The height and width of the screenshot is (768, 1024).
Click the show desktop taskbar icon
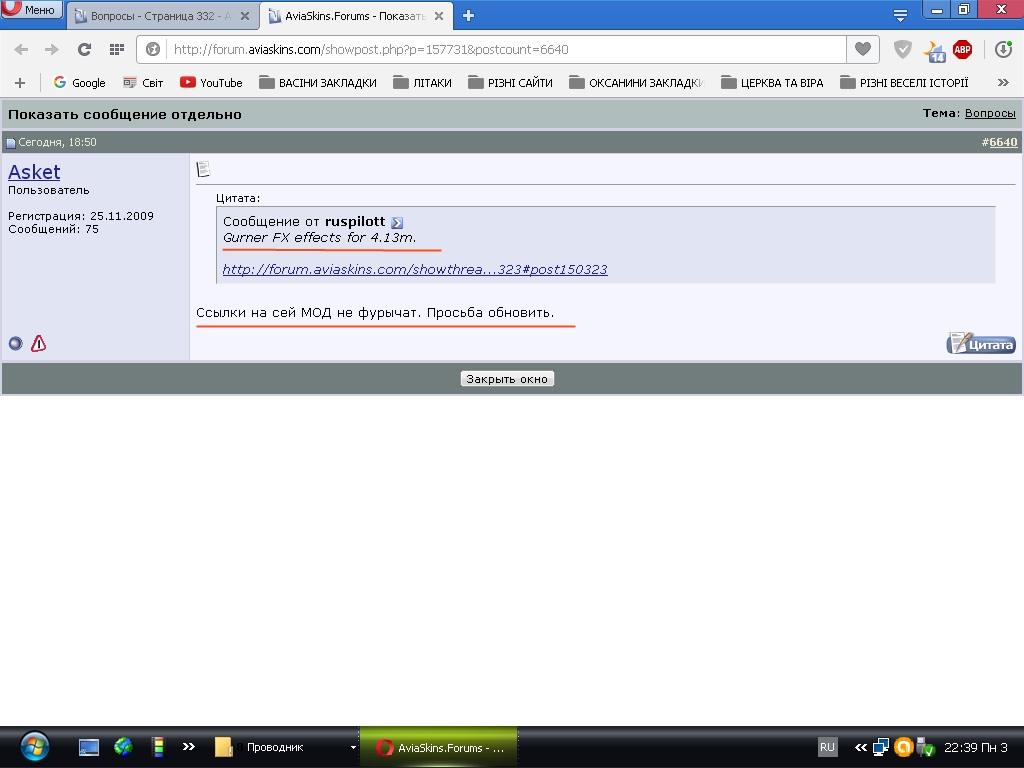(x=89, y=747)
